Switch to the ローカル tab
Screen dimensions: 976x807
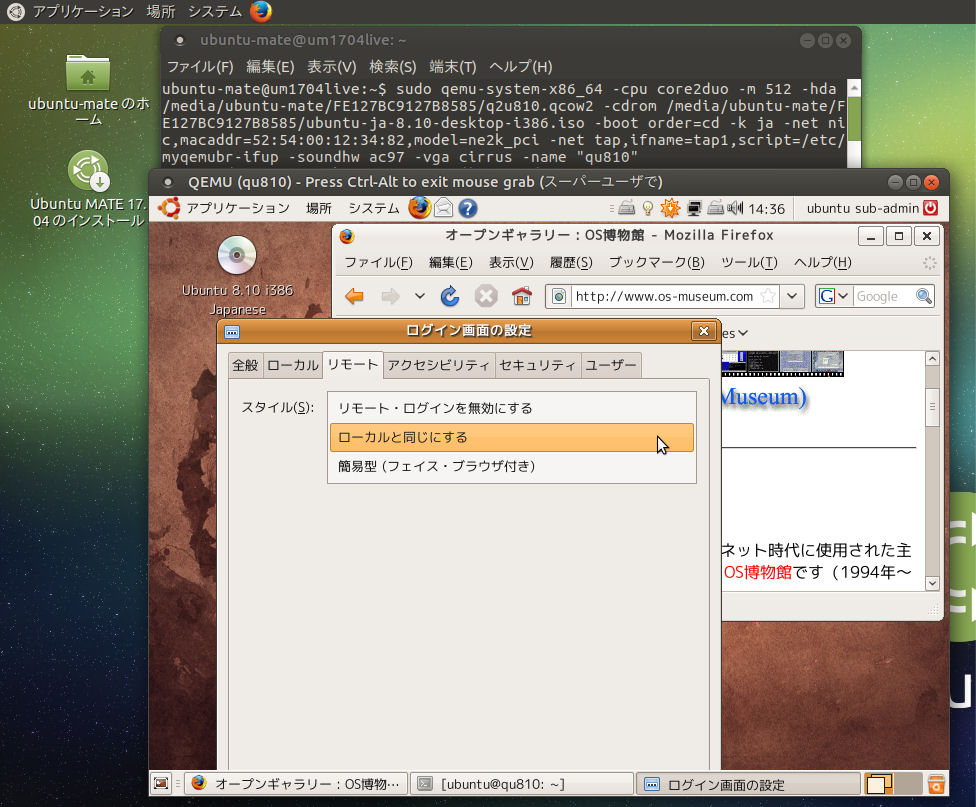tap(293, 366)
